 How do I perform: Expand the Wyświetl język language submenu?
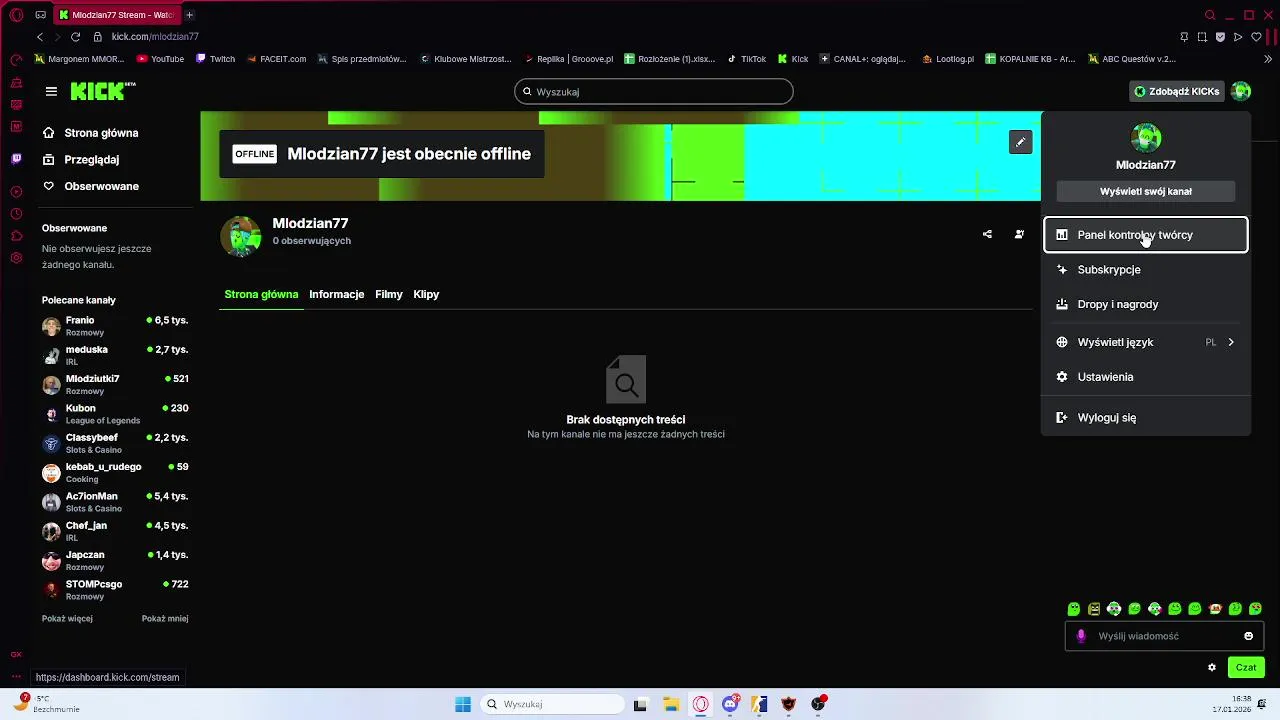pyautogui.click(x=1146, y=342)
